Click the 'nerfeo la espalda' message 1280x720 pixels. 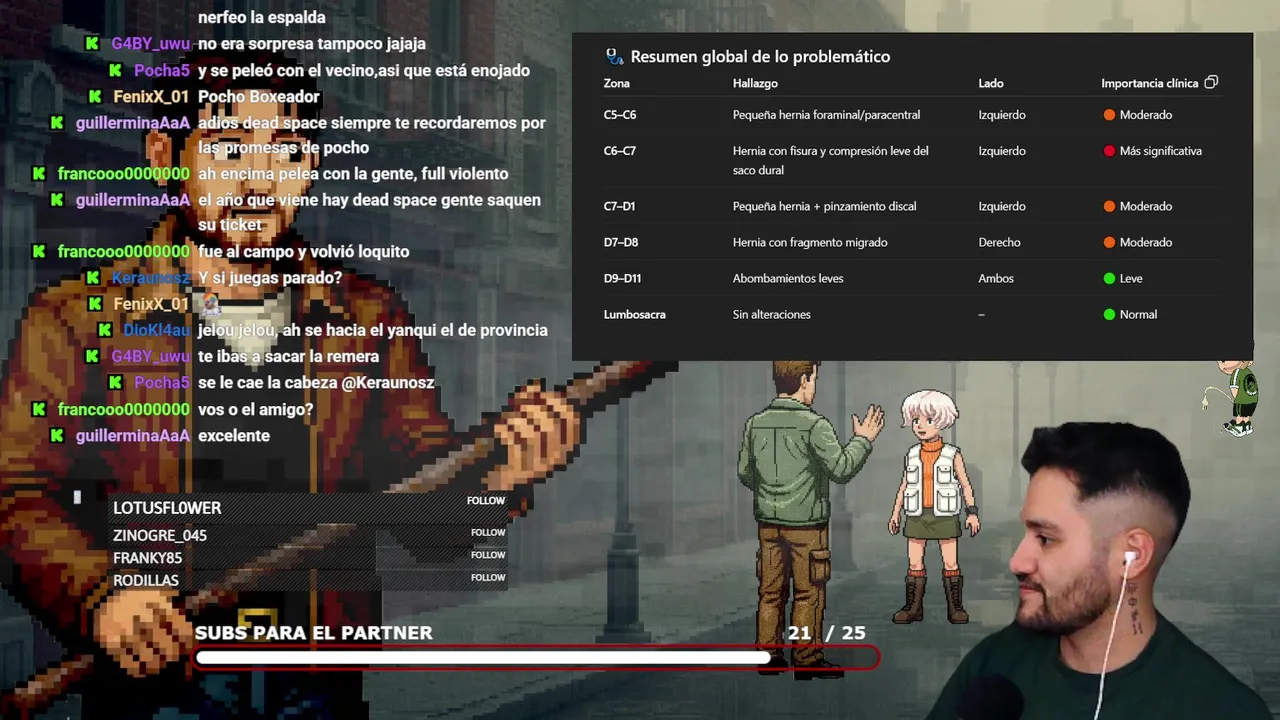tap(262, 17)
